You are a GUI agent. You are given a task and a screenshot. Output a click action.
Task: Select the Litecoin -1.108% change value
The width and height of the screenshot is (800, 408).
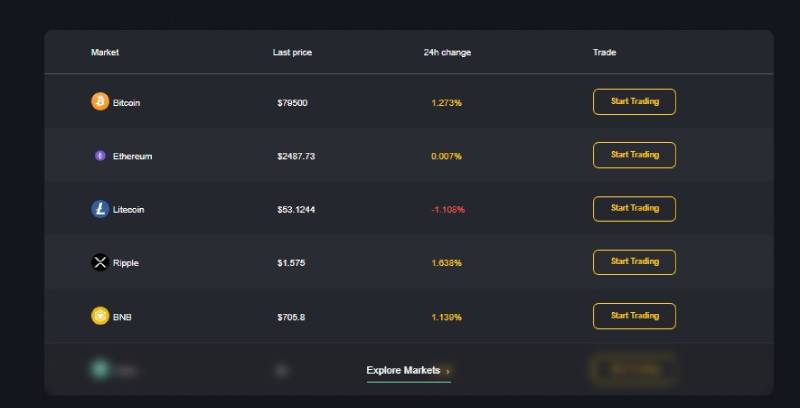[x=448, y=210]
